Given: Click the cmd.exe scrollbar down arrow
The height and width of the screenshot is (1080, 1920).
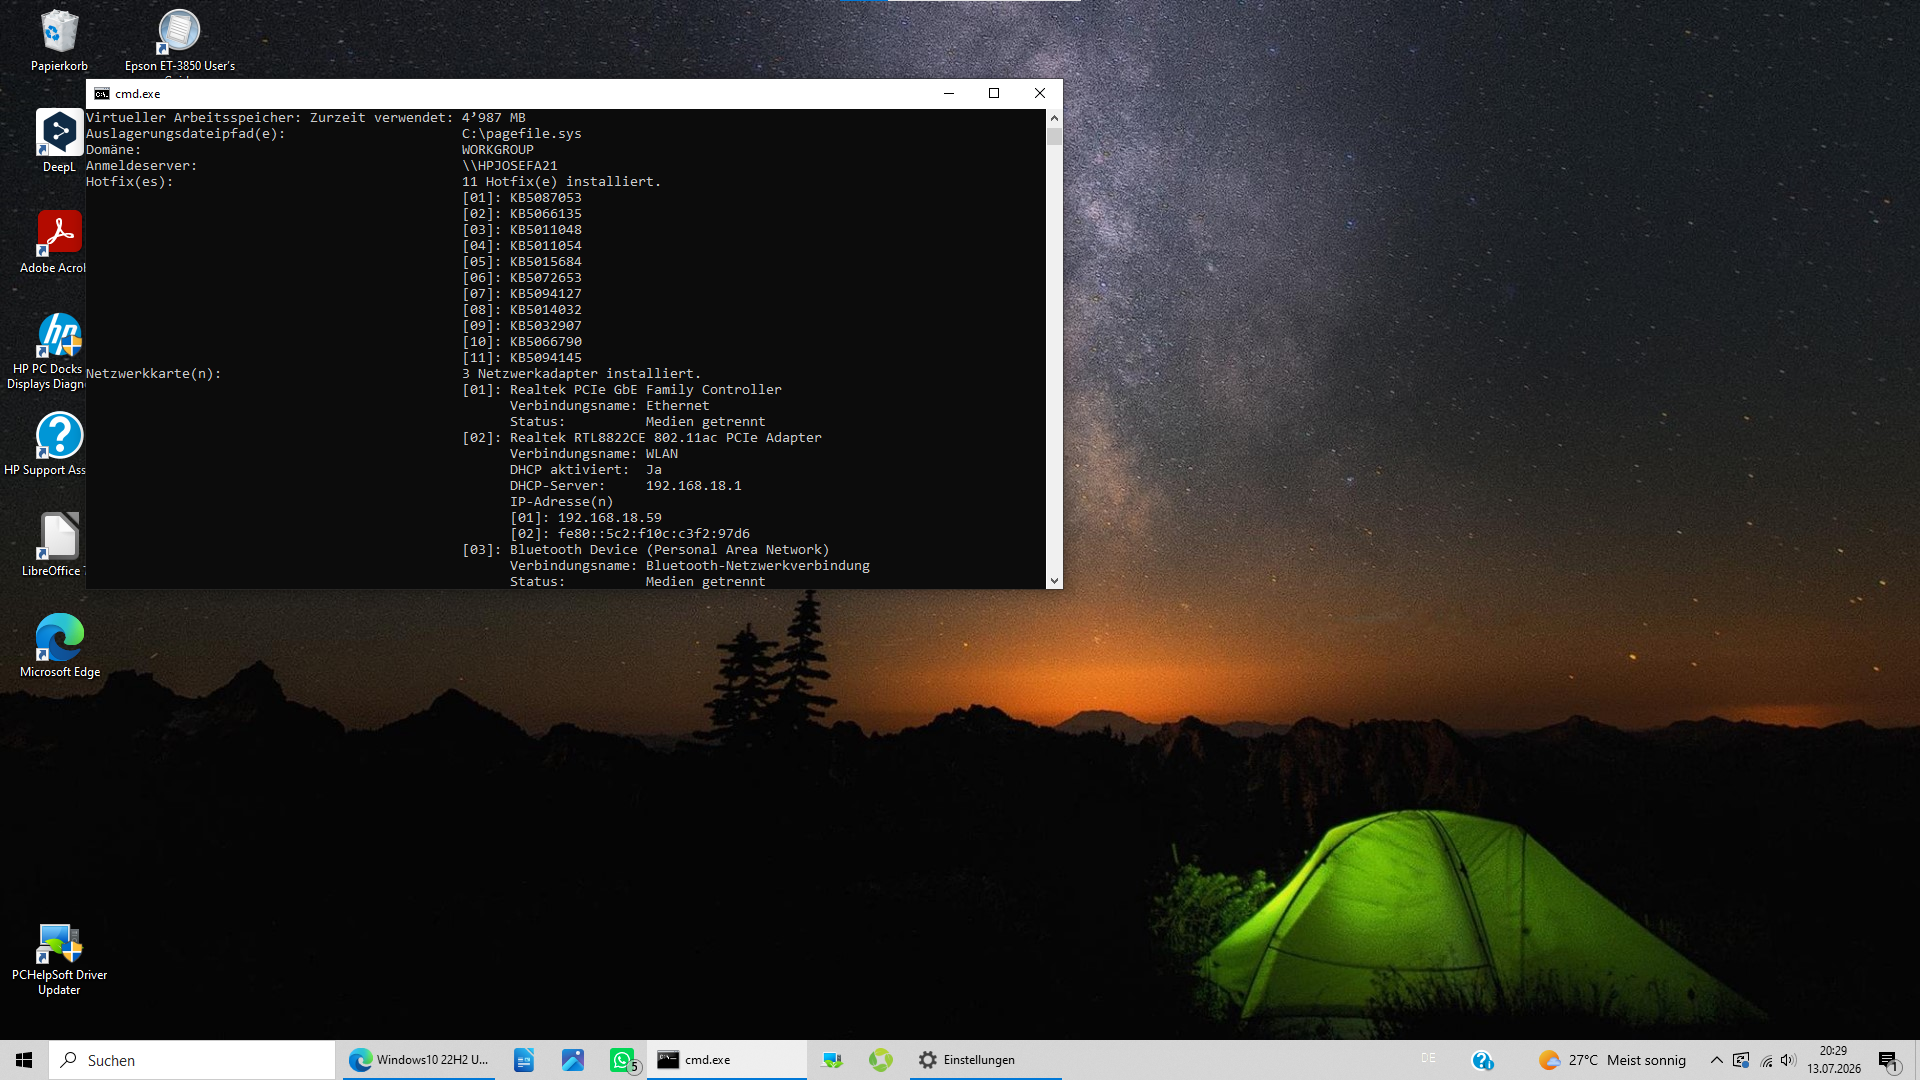Looking at the screenshot, I should coord(1054,581).
